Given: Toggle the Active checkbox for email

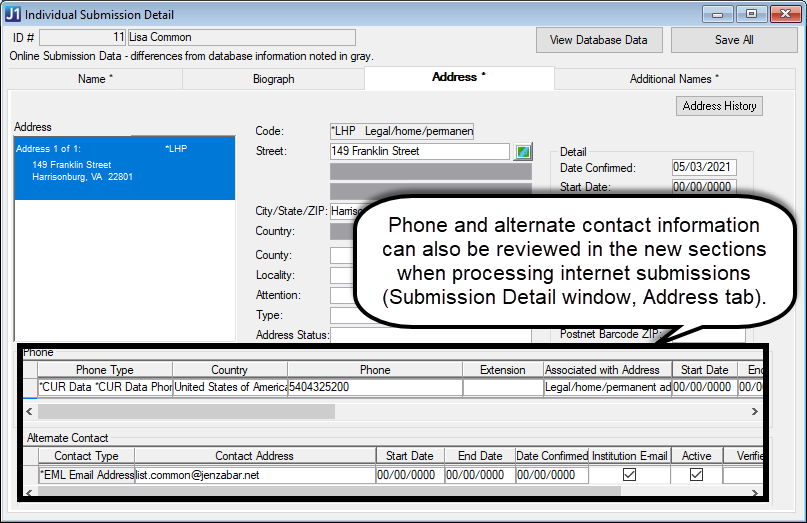Looking at the screenshot, I should point(696,475).
